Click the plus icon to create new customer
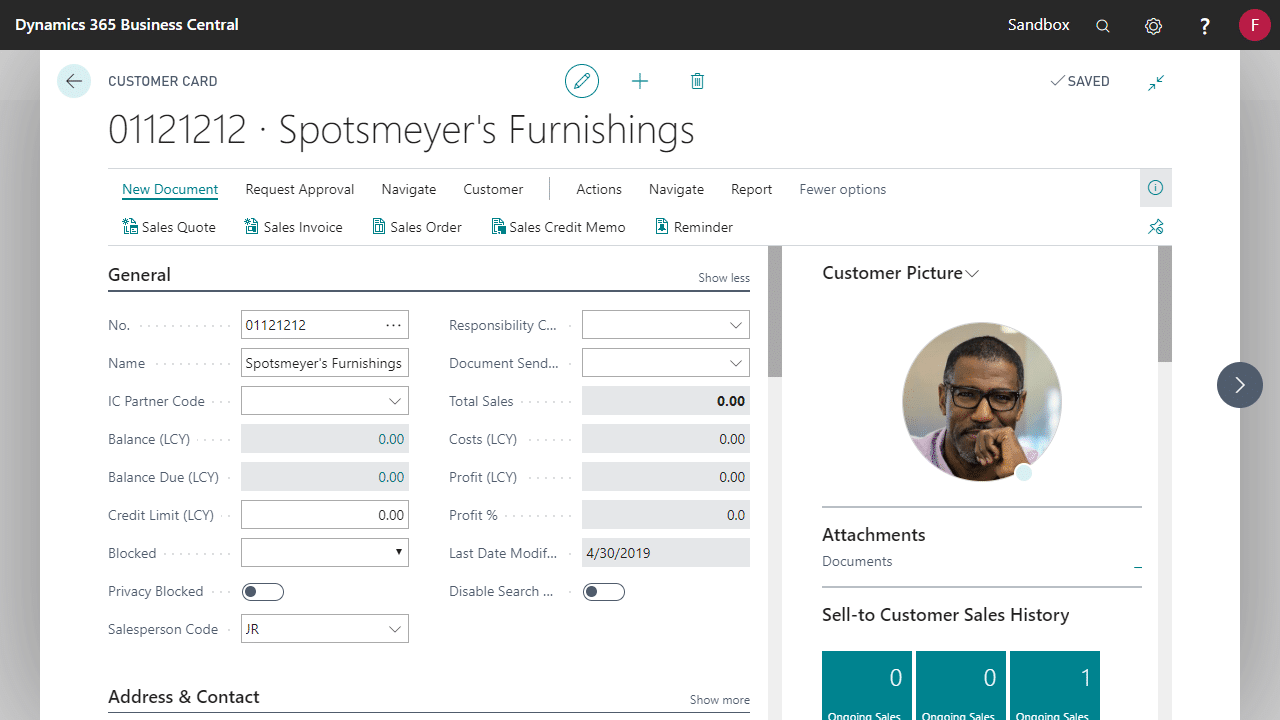This screenshot has width=1280, height=720. coord(640,81)
